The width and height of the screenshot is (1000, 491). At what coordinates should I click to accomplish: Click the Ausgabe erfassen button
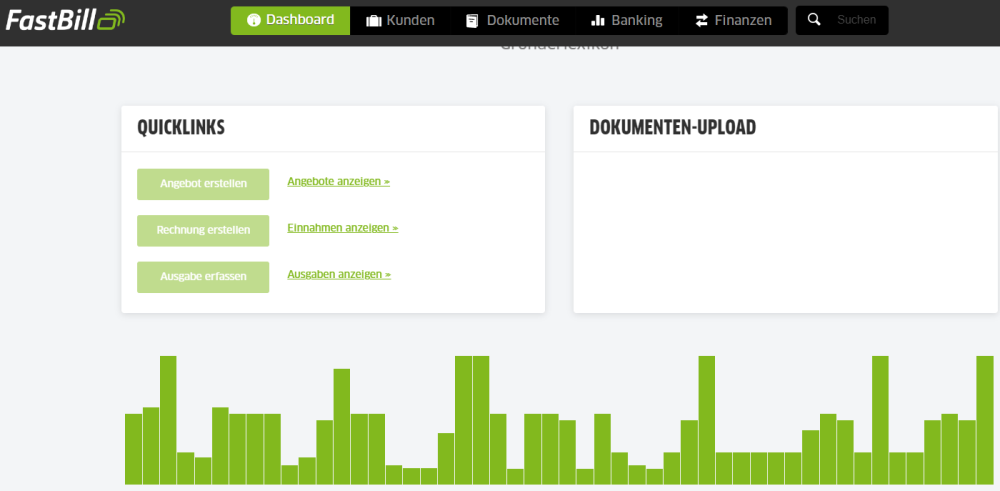[203, 277]
